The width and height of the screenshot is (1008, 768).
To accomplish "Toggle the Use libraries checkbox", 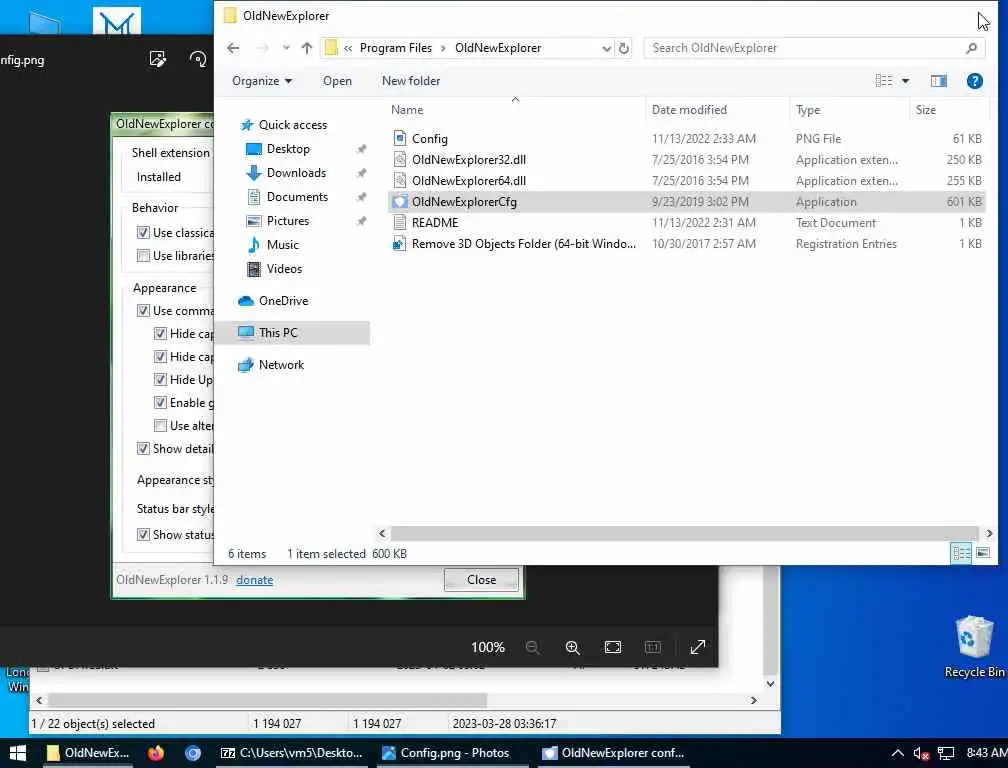I will pyautogui.click(x=143, y=256).
